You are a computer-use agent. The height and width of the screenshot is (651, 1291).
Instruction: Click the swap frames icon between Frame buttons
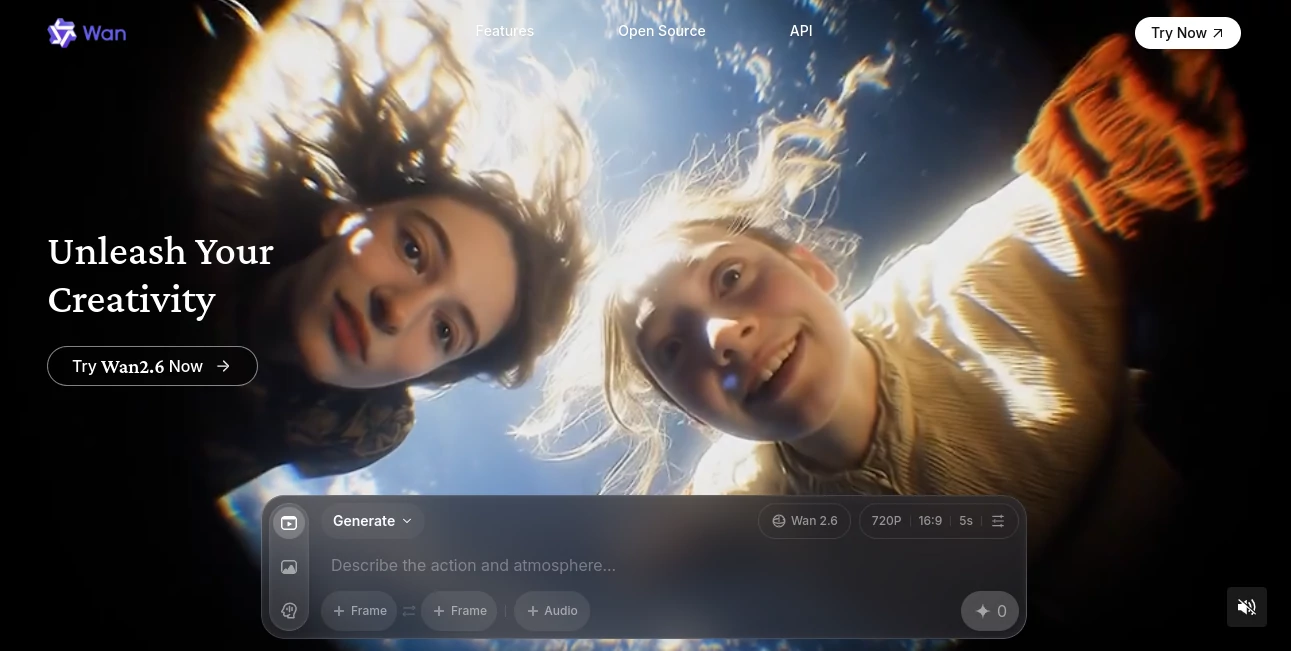click(x=408, y=610)
